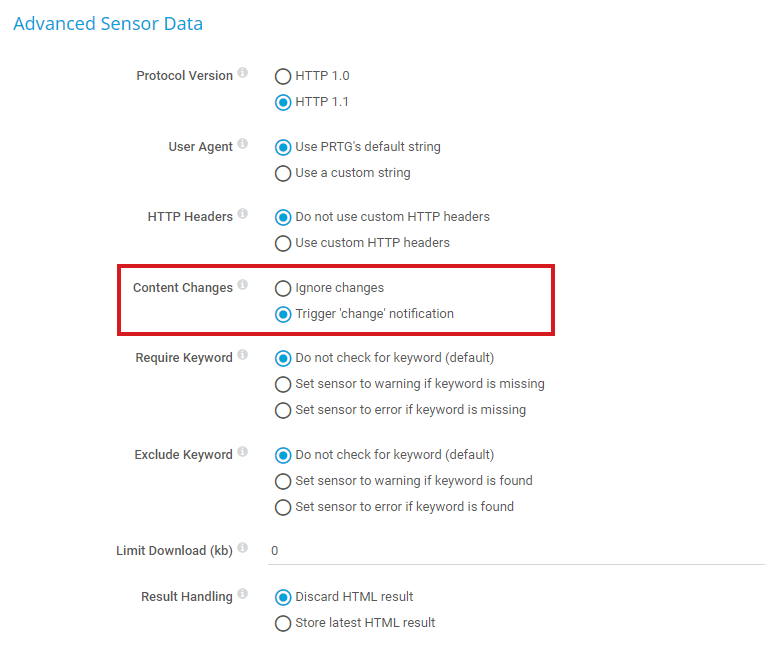Click info icon next to Content Changes
This screenshot has width=782, height=647.
pos(243,286)
